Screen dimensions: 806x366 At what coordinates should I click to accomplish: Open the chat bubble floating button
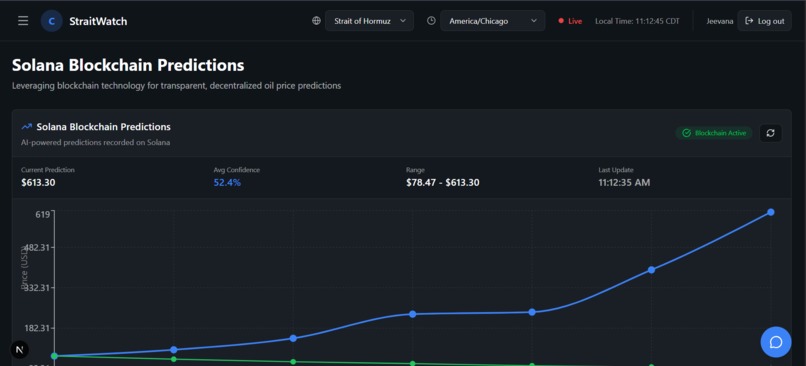(x=776, y=342)
